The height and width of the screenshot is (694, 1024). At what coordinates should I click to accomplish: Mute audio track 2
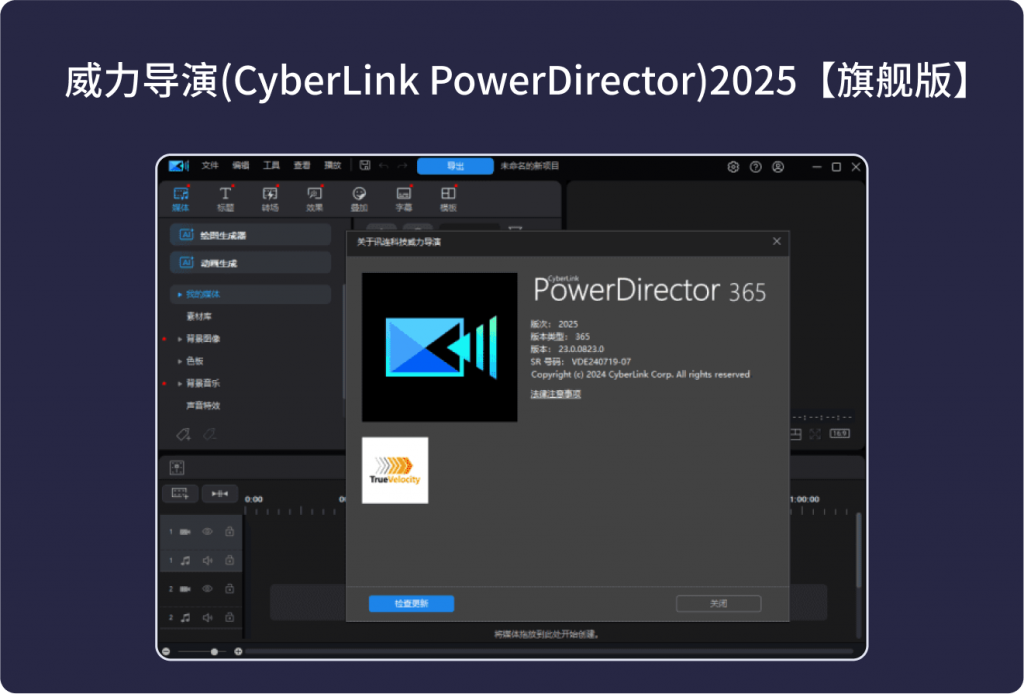[x=207, y=618]
